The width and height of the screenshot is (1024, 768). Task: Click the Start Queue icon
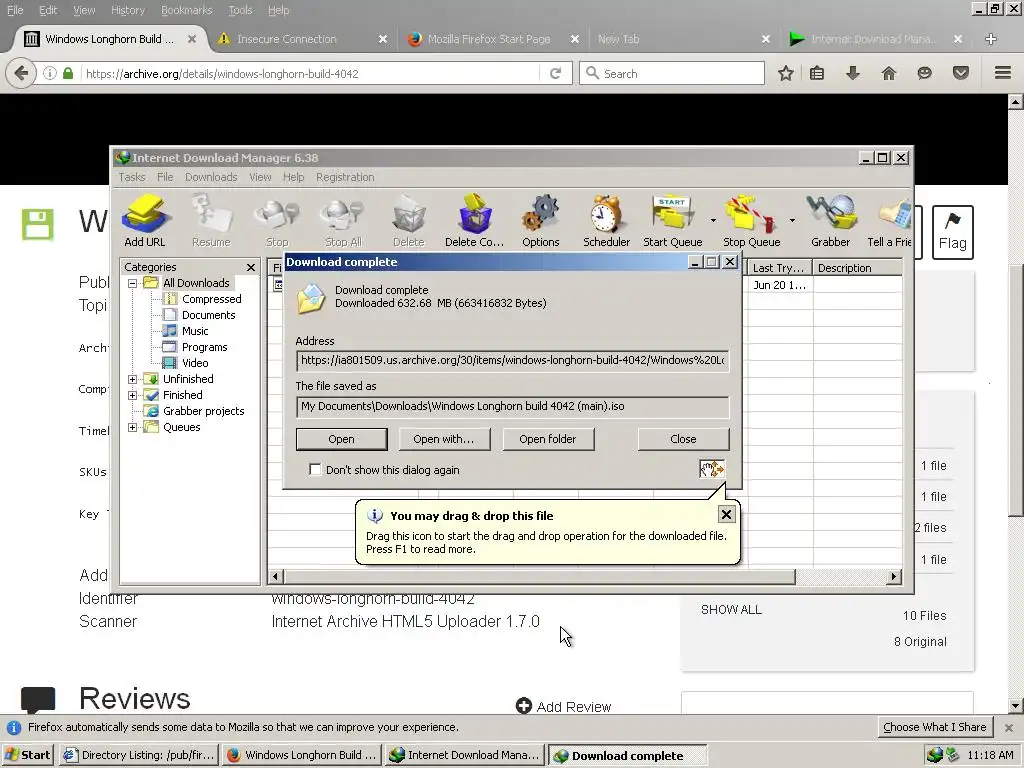coord(673,221)
